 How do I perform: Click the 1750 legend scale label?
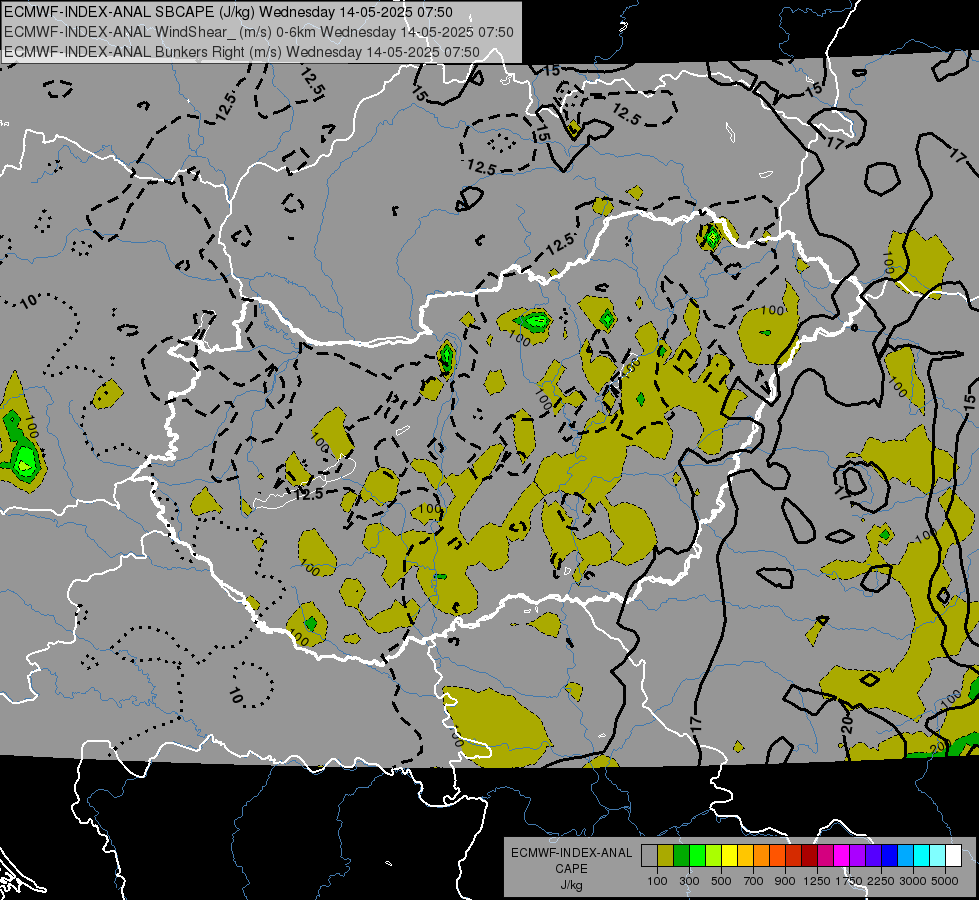849,881
